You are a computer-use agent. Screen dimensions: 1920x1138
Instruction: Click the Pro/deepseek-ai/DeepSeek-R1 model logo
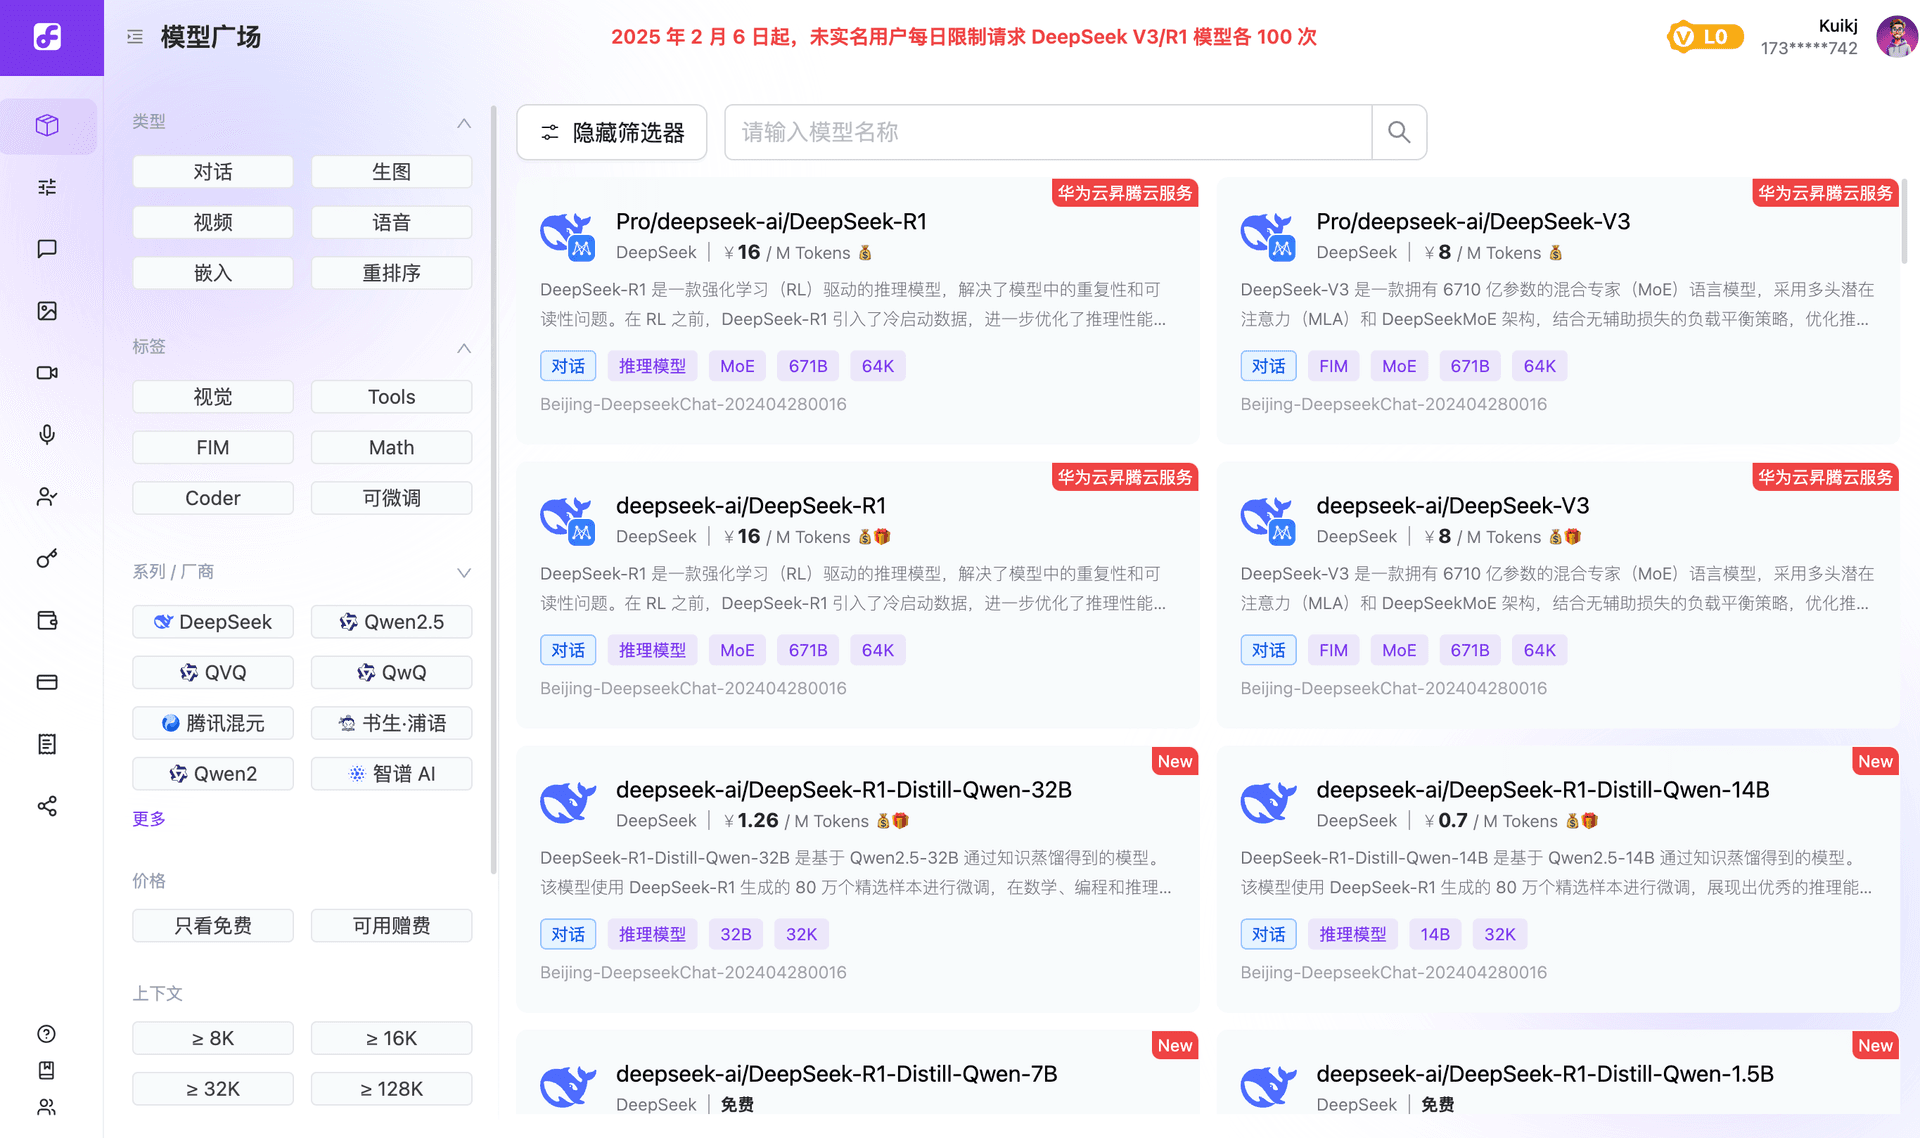point(568,236)
